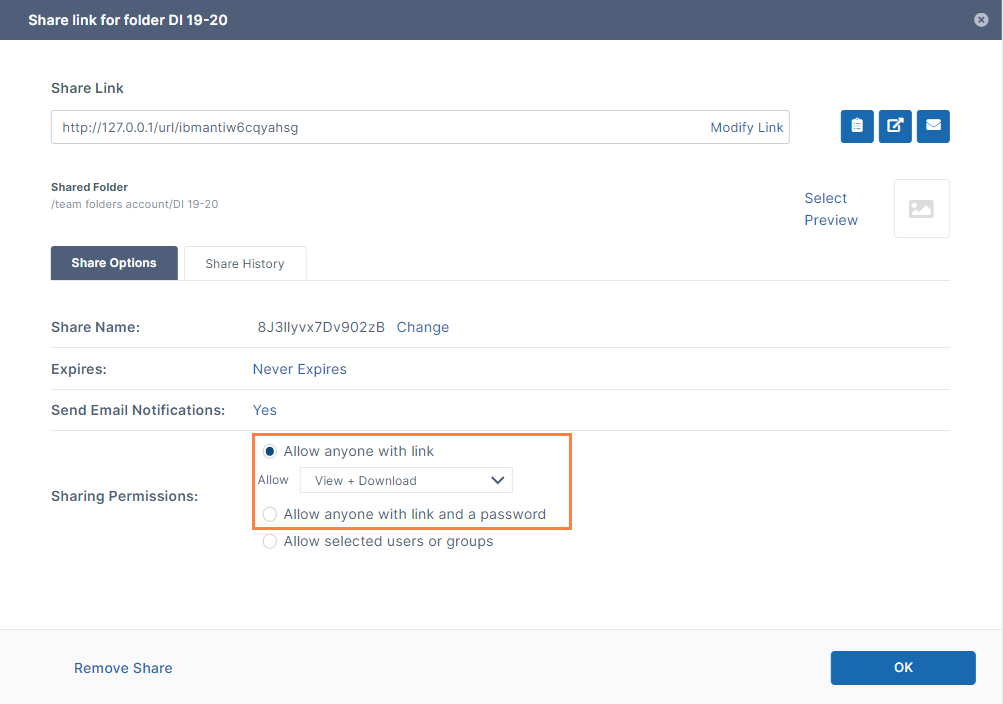
Task: Click the dropdown chevron arrow for Allow
Action: (497, 481)
